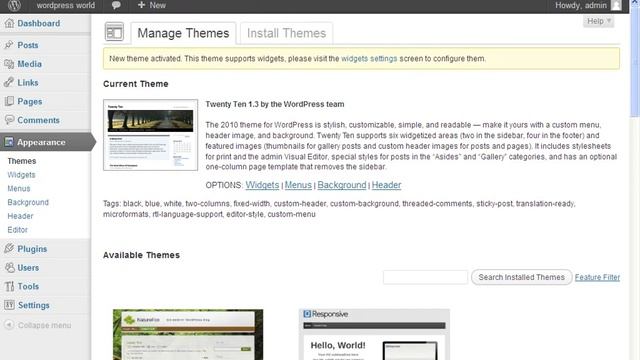Open Themes submenu item
This screenshot has width=640, height=360.
click(x=22, y=161)
